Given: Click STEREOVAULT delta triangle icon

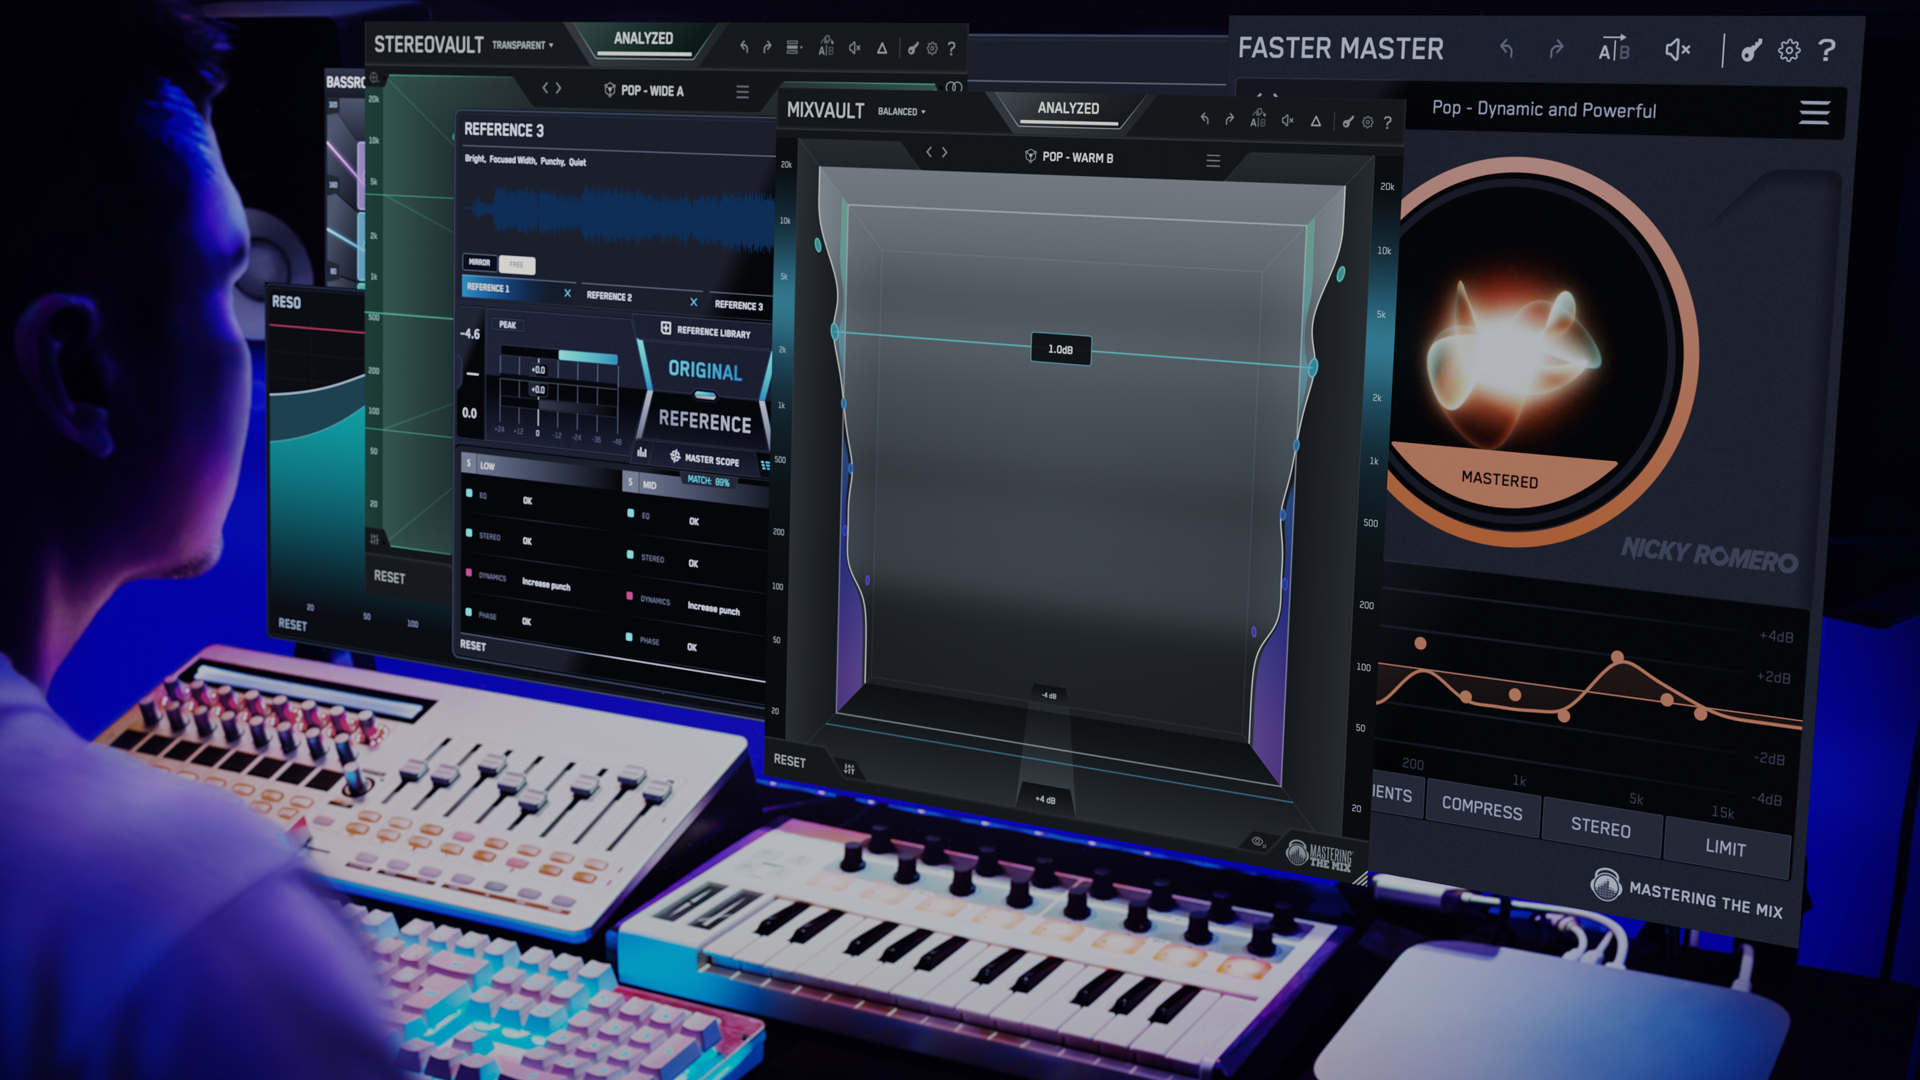Looking at the screenshot, I should [882, 47].
